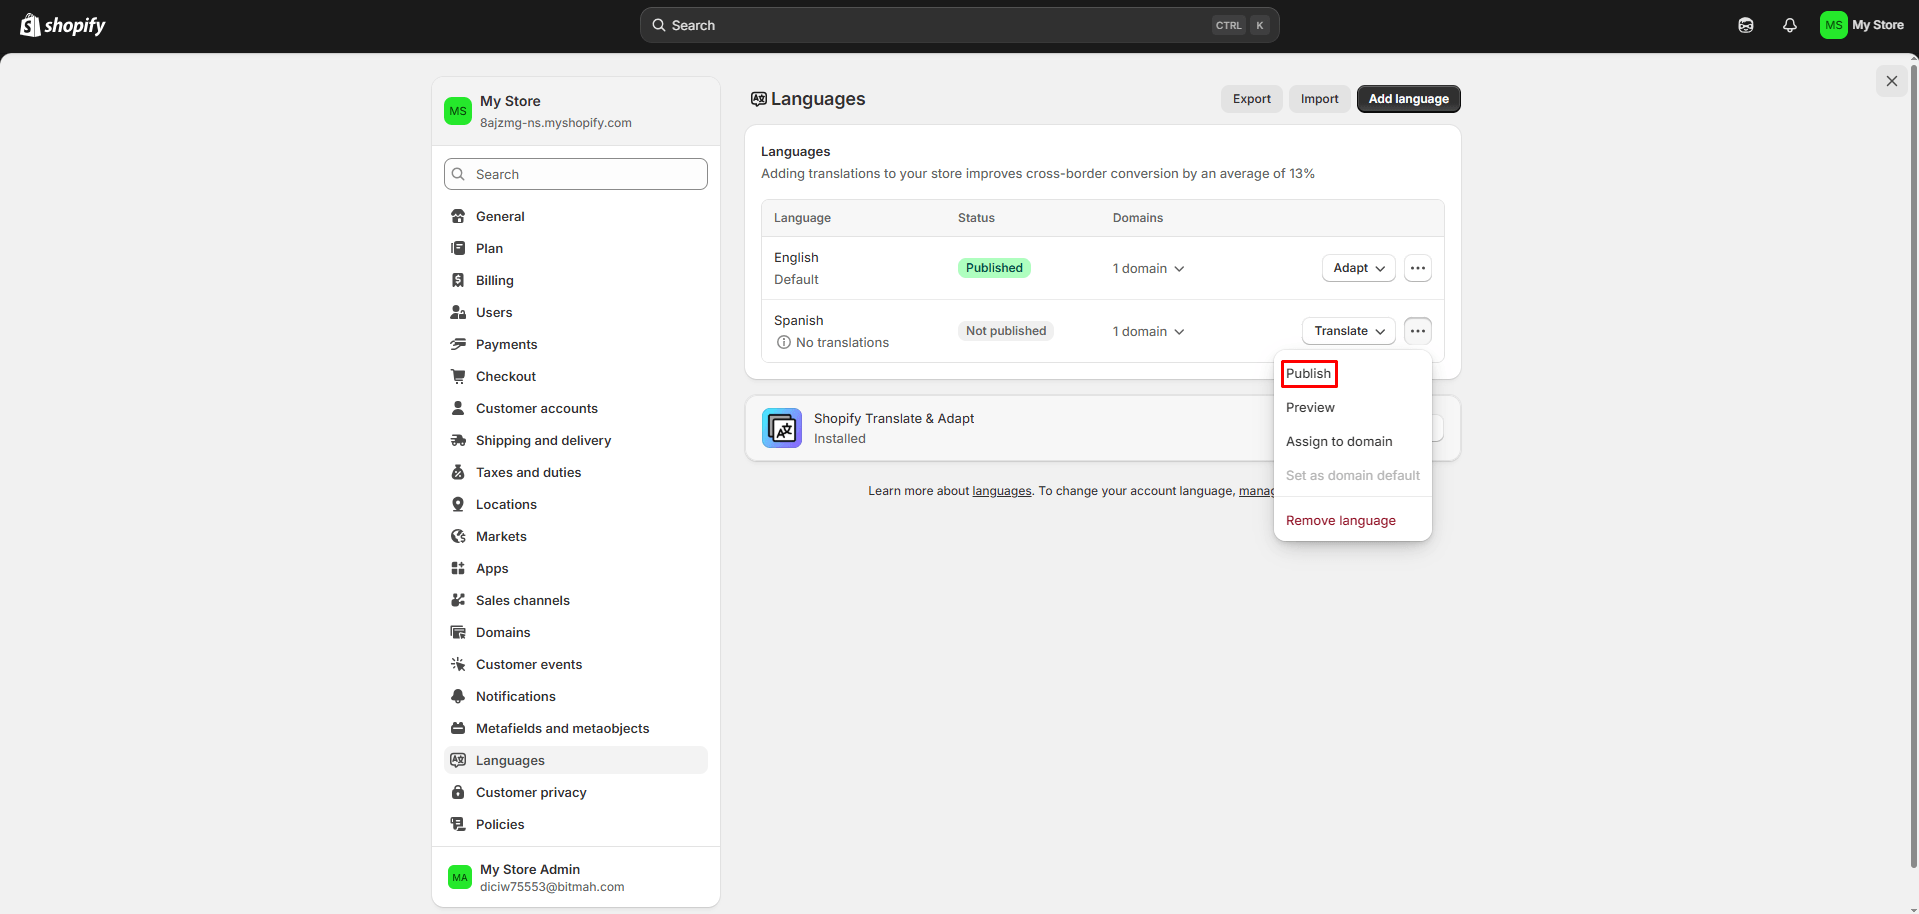
Task: Click the My Store header in sidebar
Action: pyautogui.click(x=576, y=111)
